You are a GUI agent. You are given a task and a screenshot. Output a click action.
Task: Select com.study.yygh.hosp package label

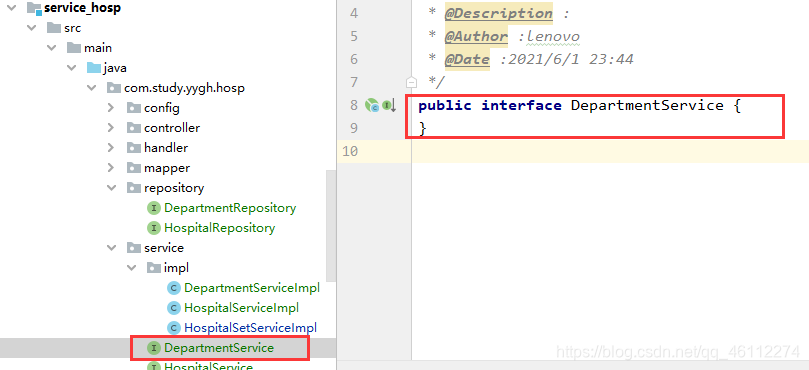coord(184,88)
